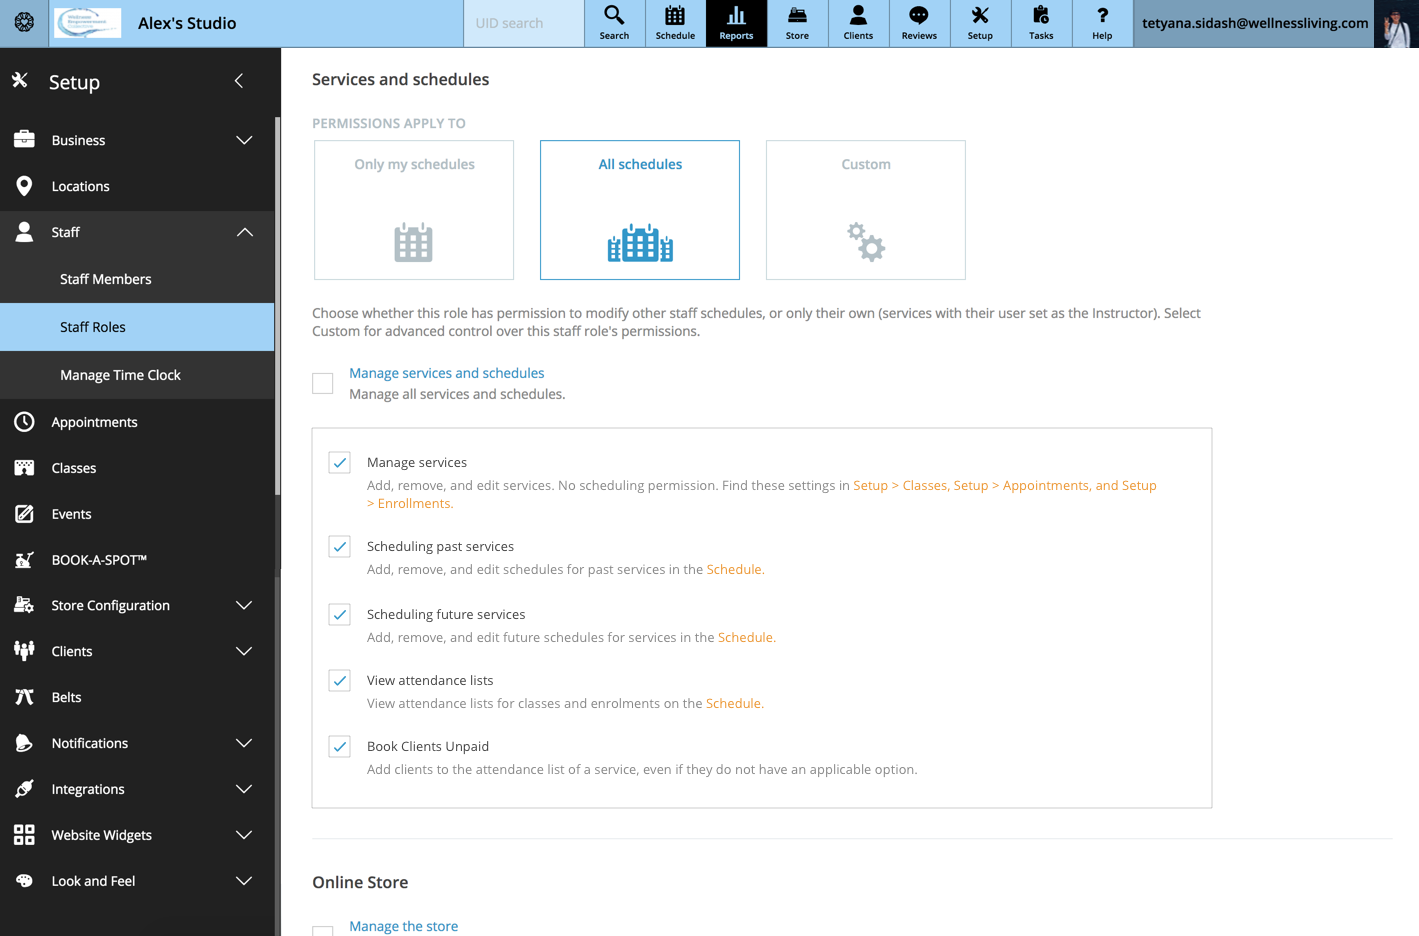1419x936 pixels.
Task: Expand the Website Widgets chevron
Action: coord(244,835)
